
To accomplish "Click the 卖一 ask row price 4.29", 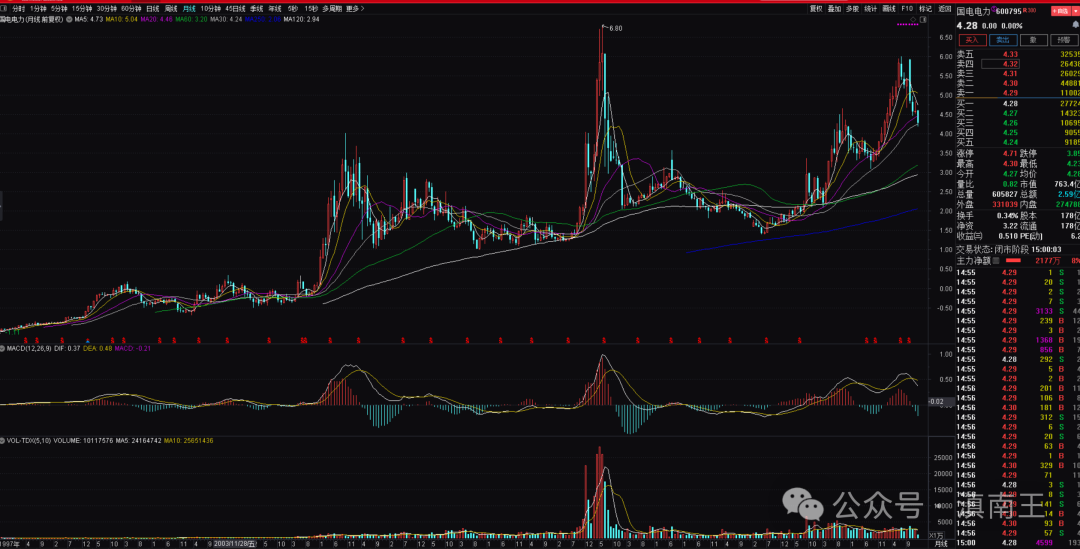I will click(1010, 93).
